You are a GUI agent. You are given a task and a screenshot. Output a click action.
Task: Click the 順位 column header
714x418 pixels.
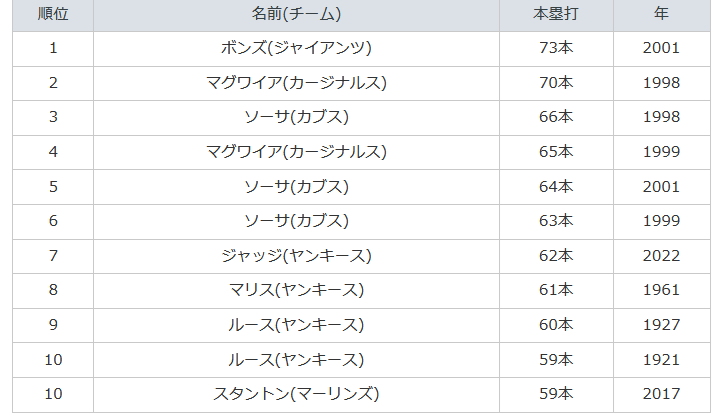click(53, 14)
